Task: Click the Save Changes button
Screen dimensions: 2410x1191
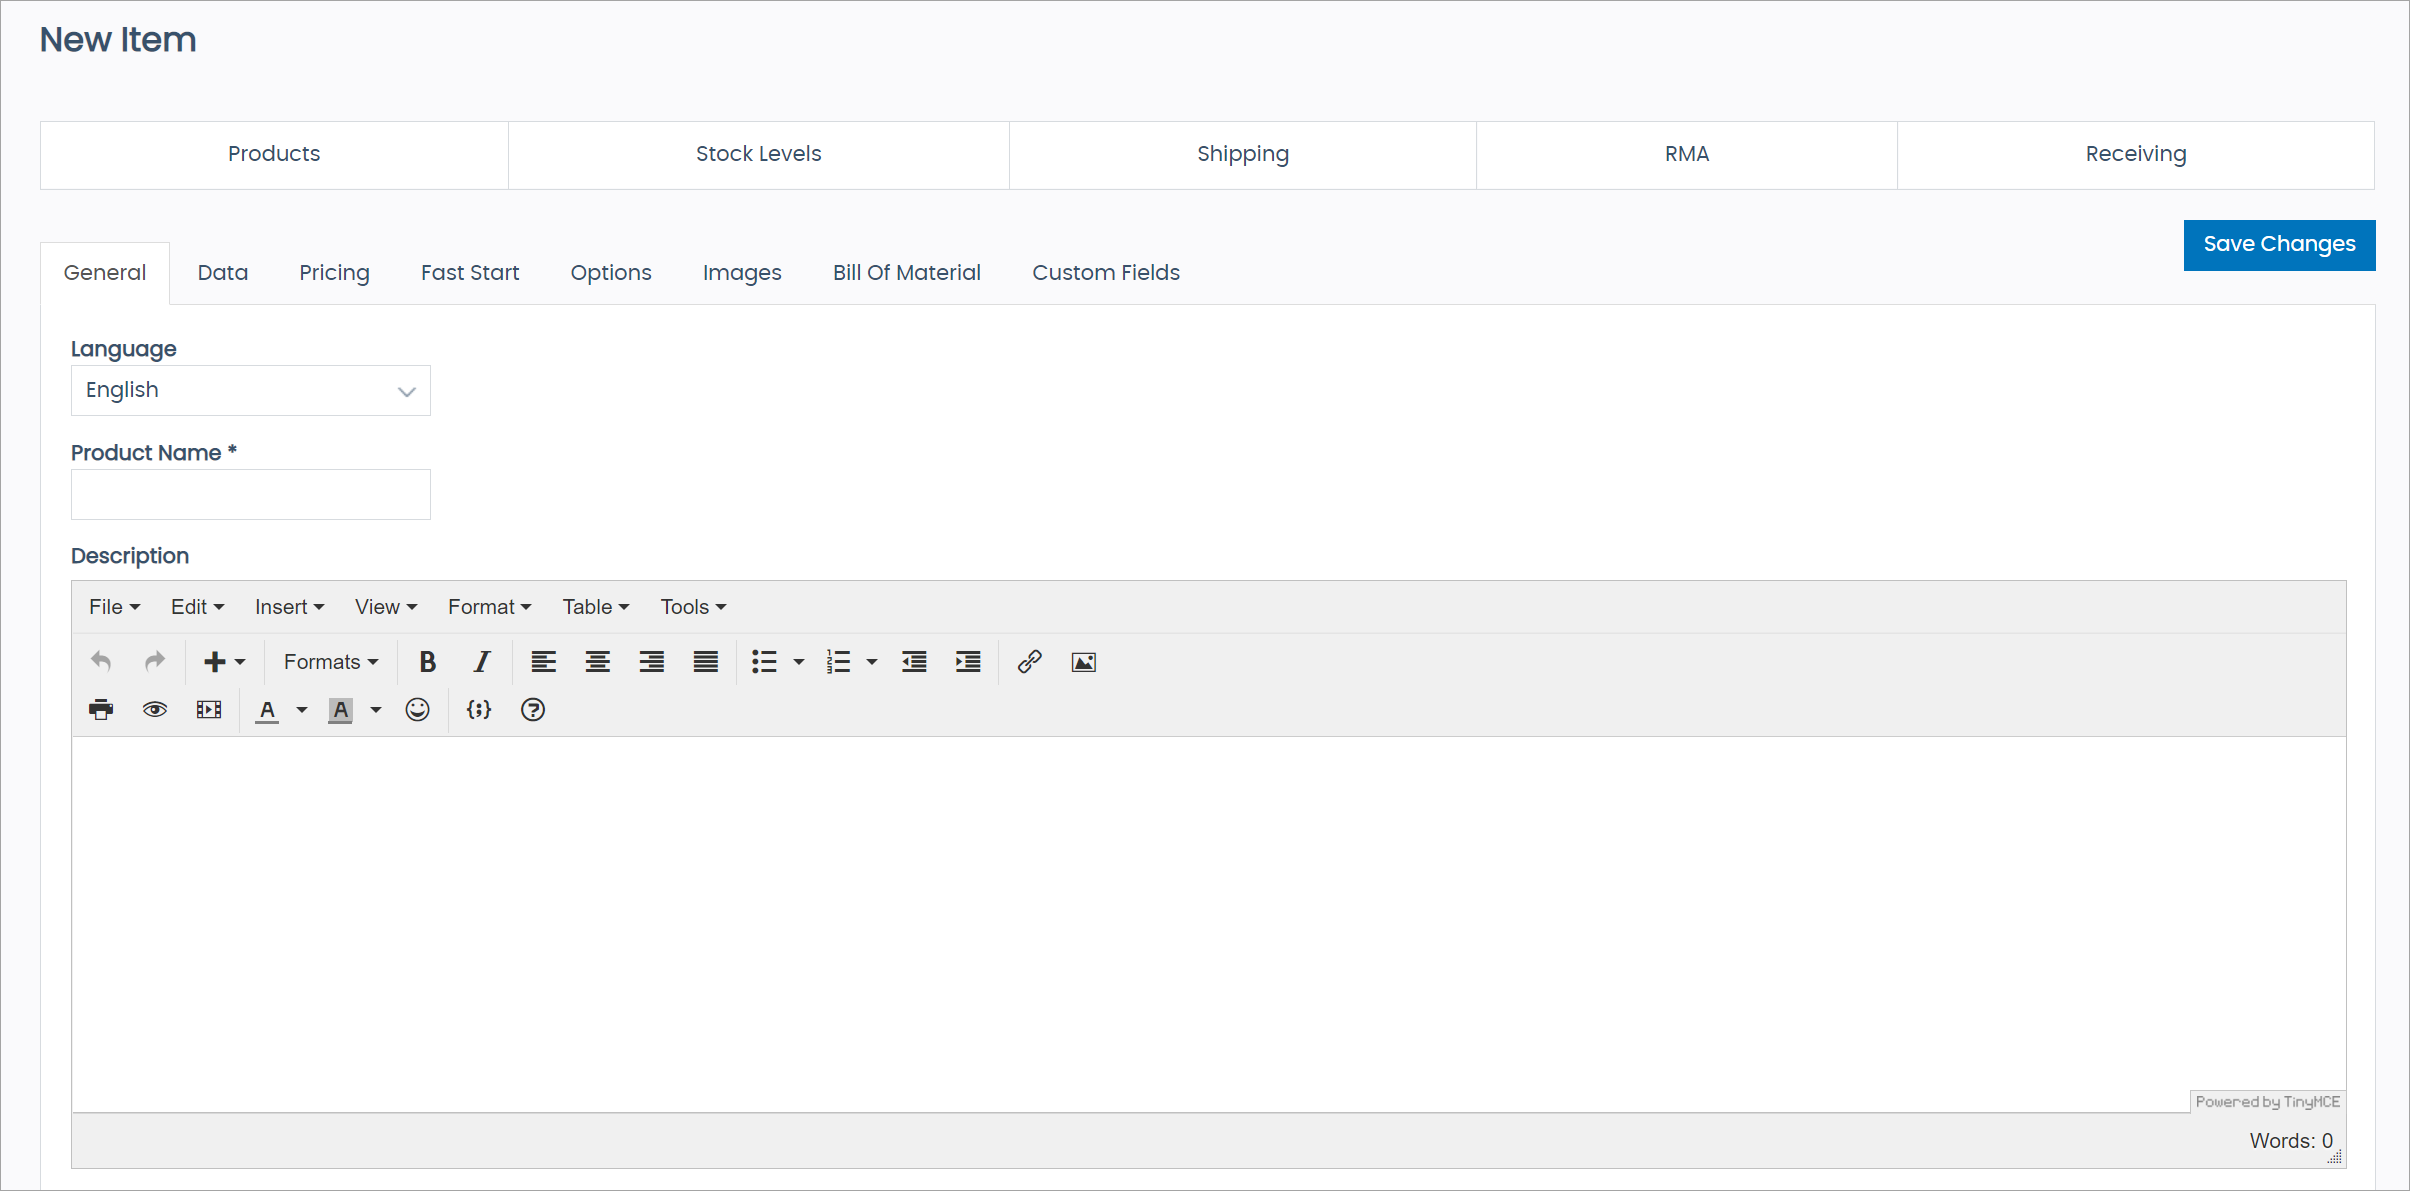Action: pos(2278,244)
